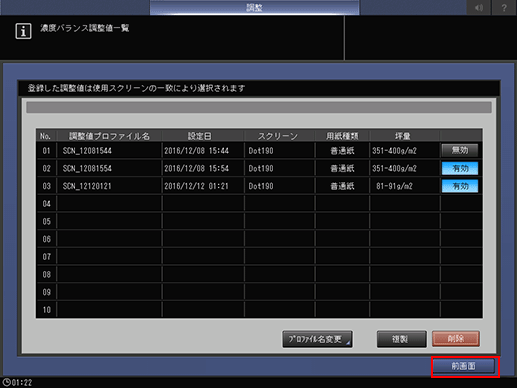Click the 濃度バランス調整値一覧 title text
The image size is (517, 388).
click(x=85, y=28)
